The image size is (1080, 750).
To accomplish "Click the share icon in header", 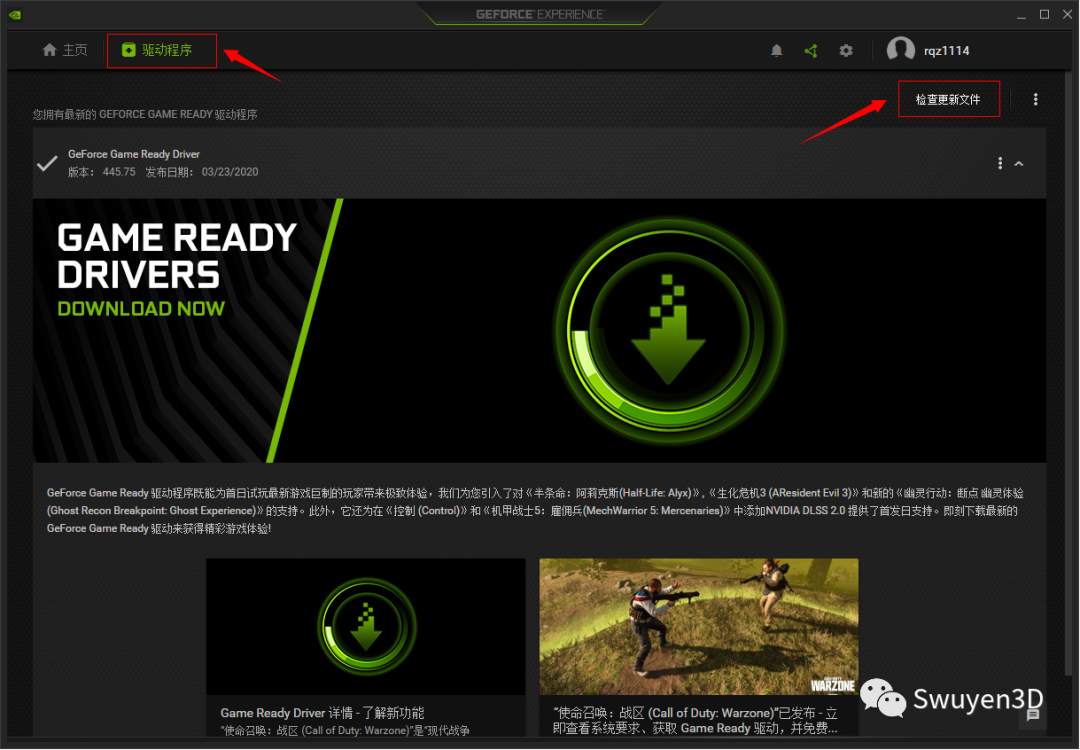I will tap(811, 50).
